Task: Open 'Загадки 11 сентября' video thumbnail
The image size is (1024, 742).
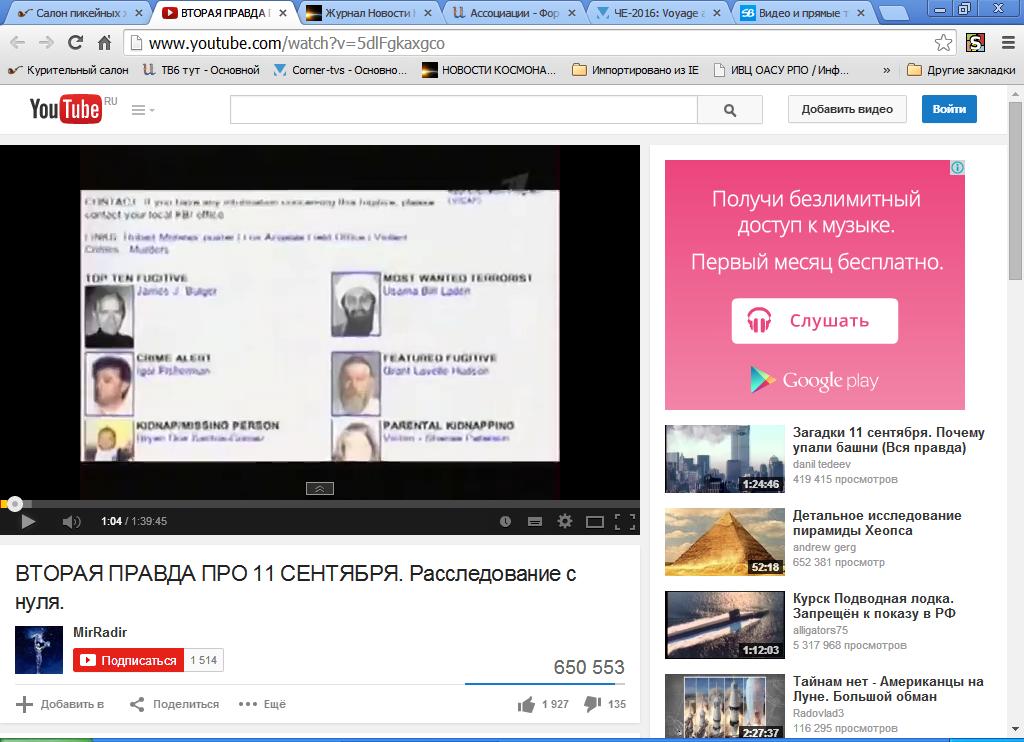Action: click(725, 459)
